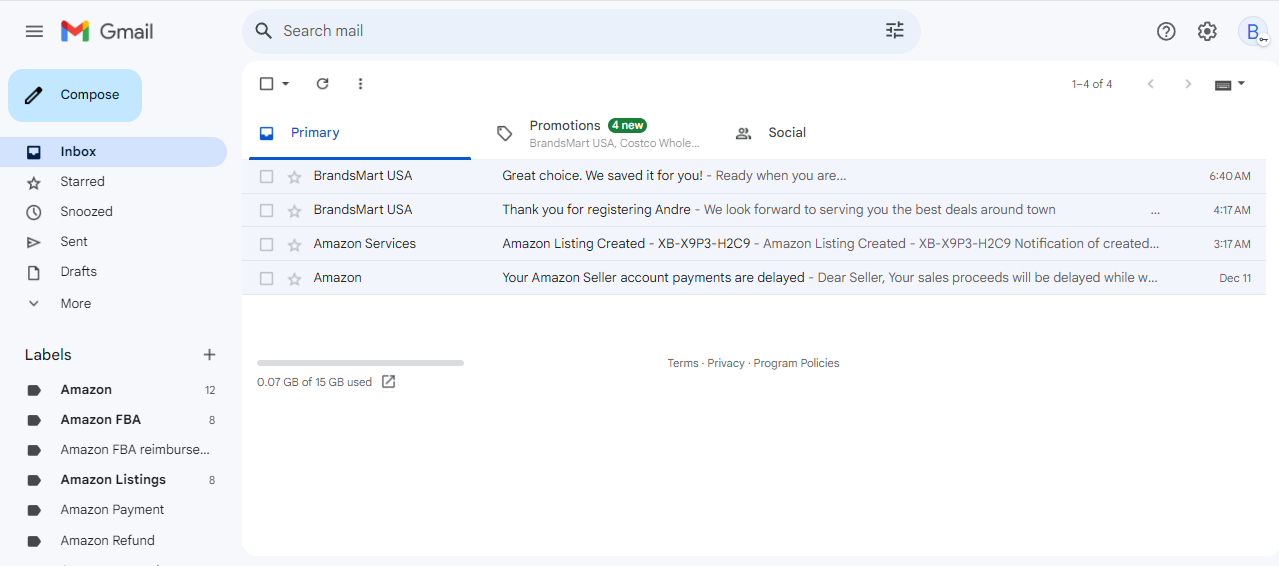Click the 1–4 of 4 count
1279x566 pixels.
[1092, 84]
